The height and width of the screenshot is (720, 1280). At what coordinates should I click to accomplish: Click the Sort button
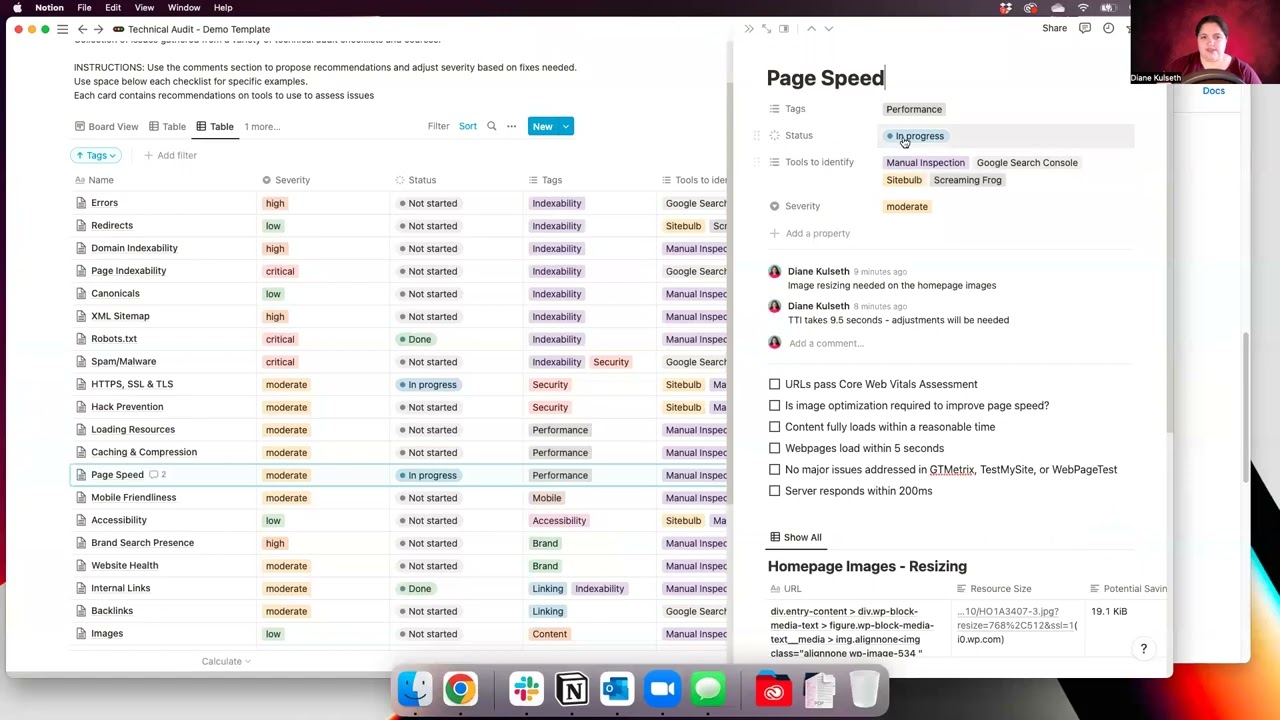coord(467,127)
